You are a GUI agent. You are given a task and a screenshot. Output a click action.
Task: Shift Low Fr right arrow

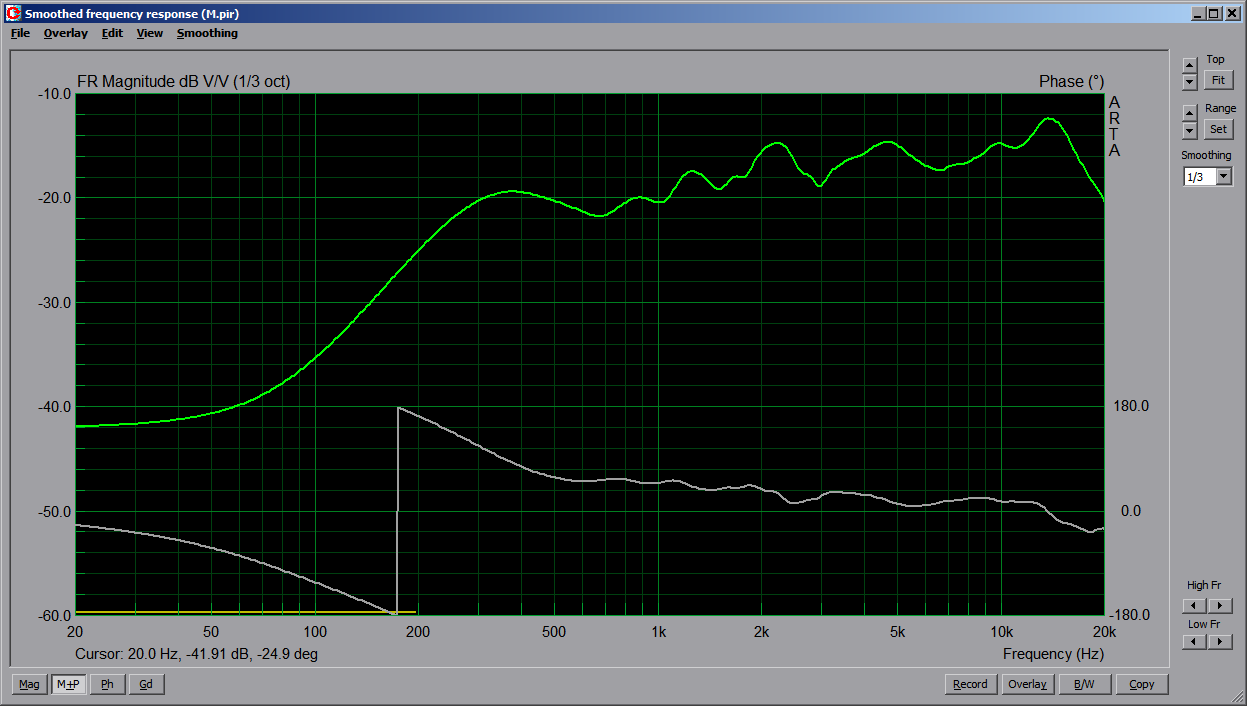click(1220, 642)
